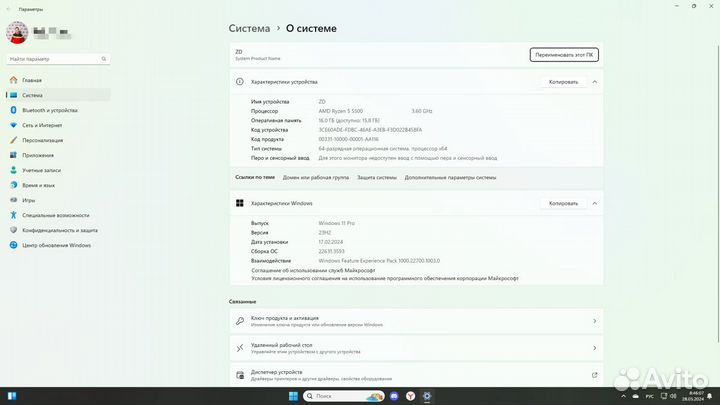Open widgets button at taskbar left
Screen dimensions: 720x405
pyautogui.click(x=12, y=396)
